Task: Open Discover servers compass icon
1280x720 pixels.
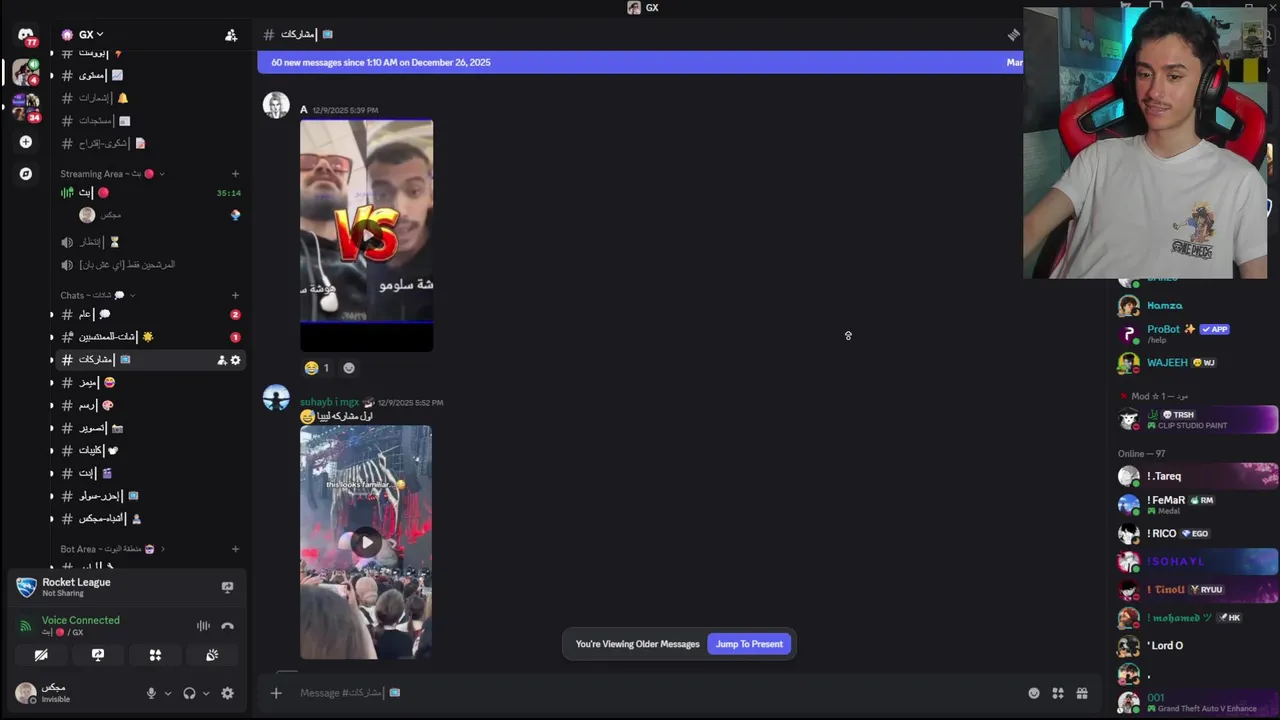Action: click(x=26, y=174)
